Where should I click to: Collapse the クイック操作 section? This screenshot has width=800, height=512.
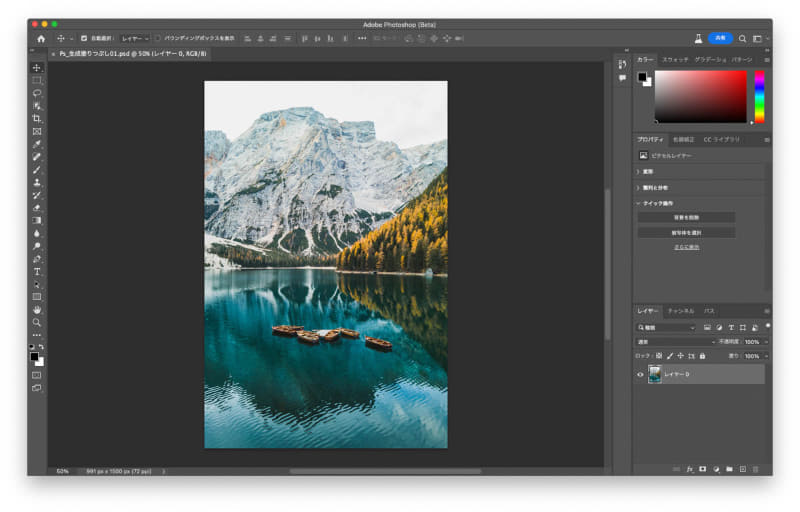click(639, 203)
